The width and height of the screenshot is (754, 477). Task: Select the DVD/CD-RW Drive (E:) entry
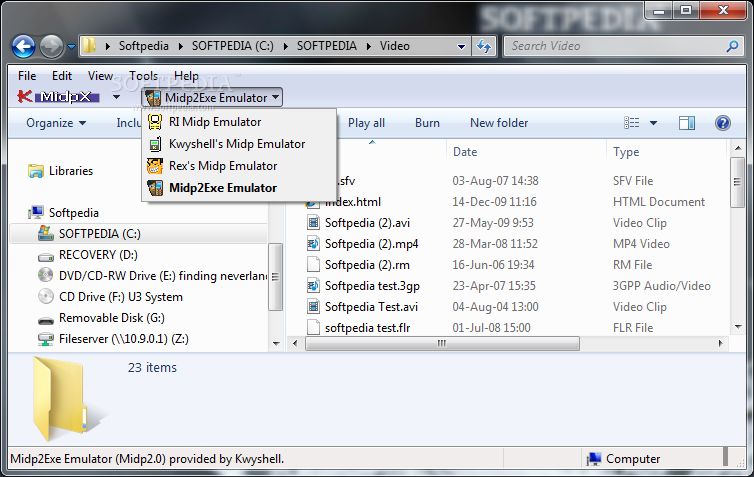152,276
